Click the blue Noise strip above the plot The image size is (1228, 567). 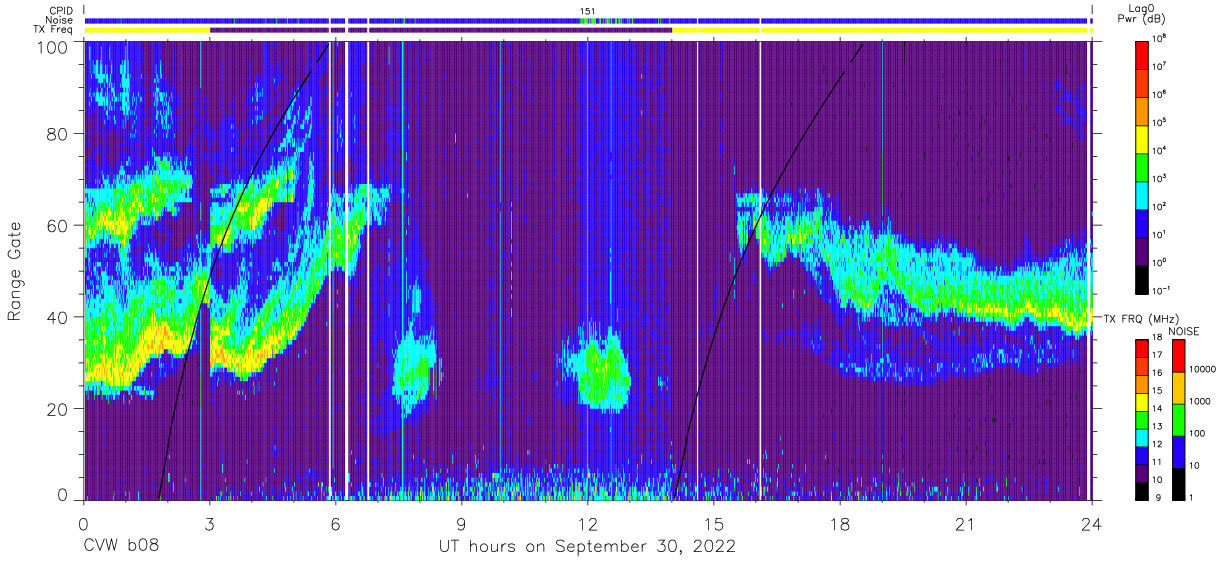(x=587, y=20)
